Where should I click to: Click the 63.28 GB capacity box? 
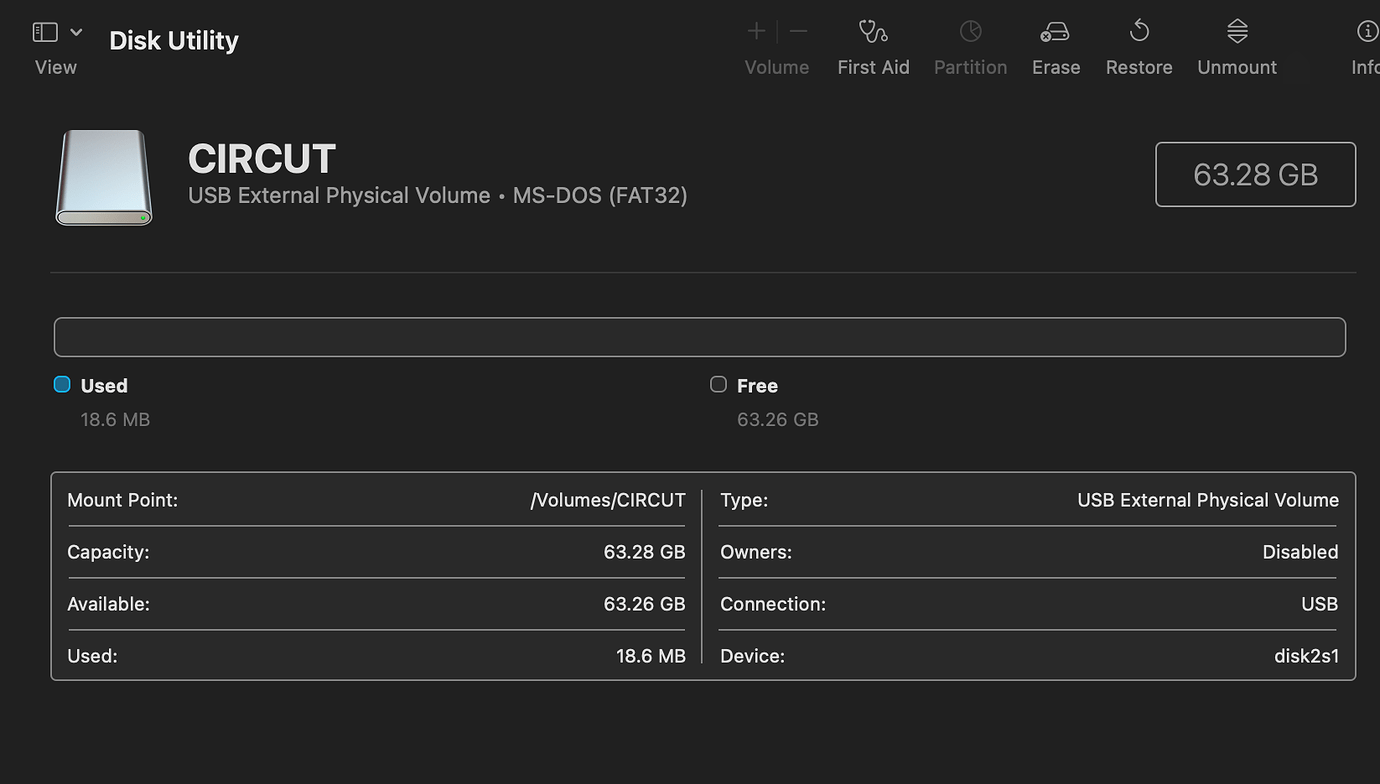coord(1255,175)
